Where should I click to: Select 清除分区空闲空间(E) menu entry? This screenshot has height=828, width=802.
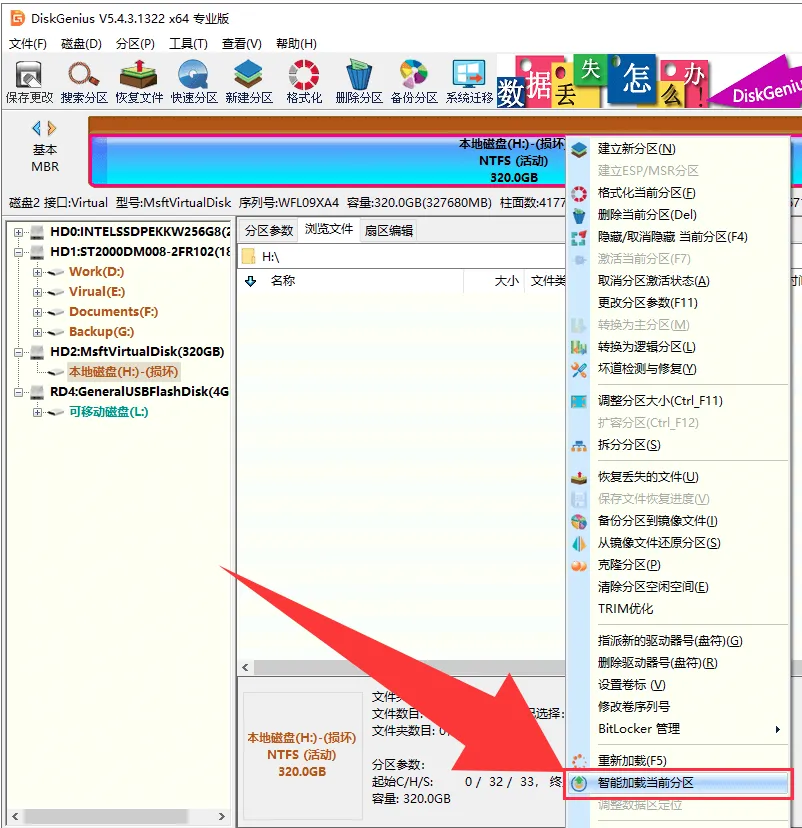click(678, 587)
